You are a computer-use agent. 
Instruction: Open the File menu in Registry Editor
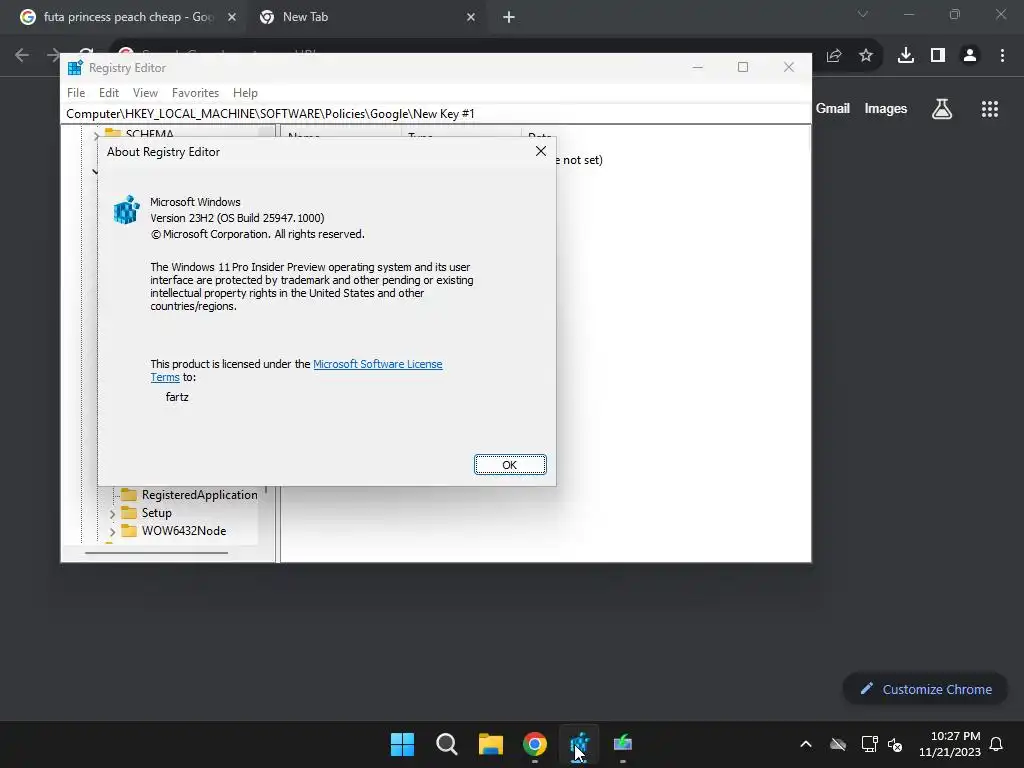pos(76,93)
